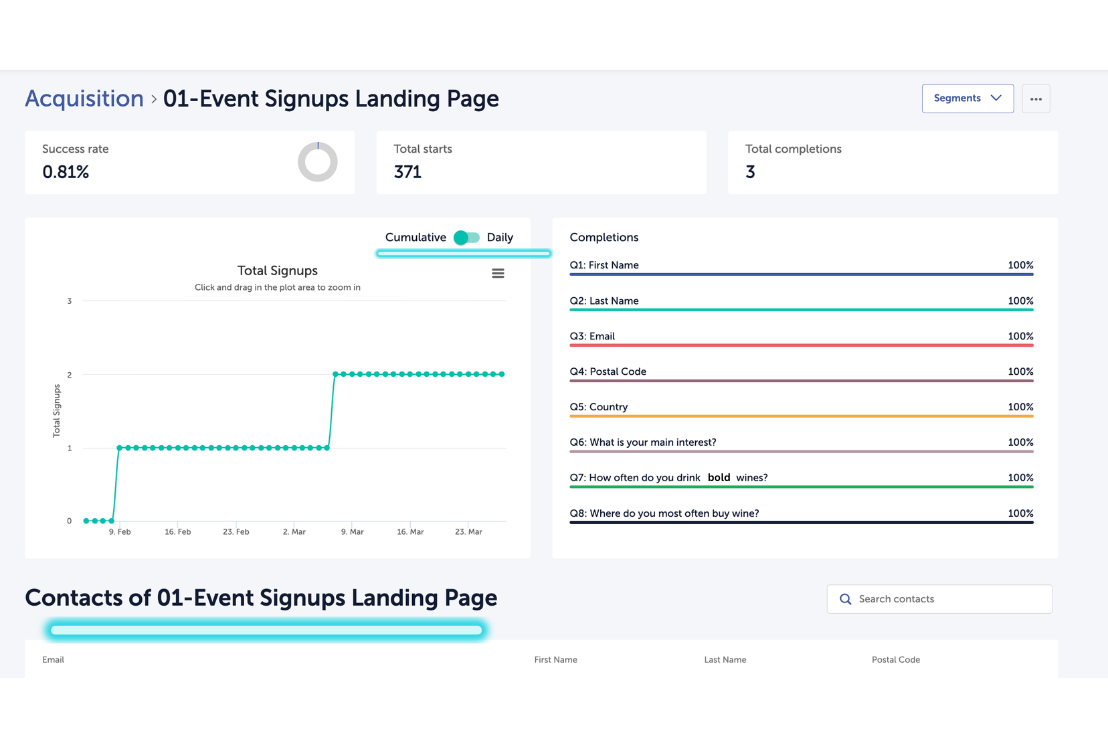Click Q5: Country row
The height and width of the screenshot is (748, 1108).
[801, 408]
